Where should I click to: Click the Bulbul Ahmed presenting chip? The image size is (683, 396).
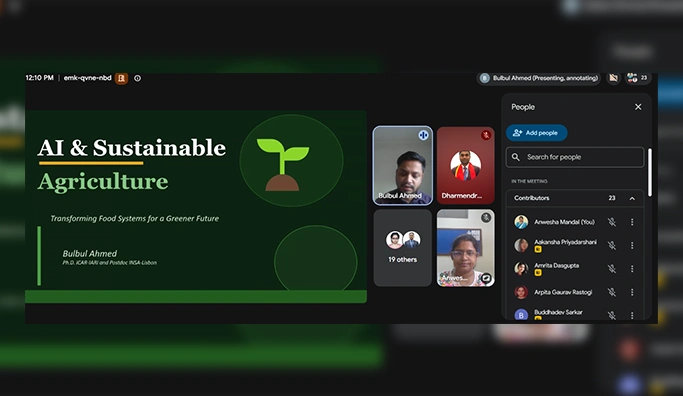[539, 78]
